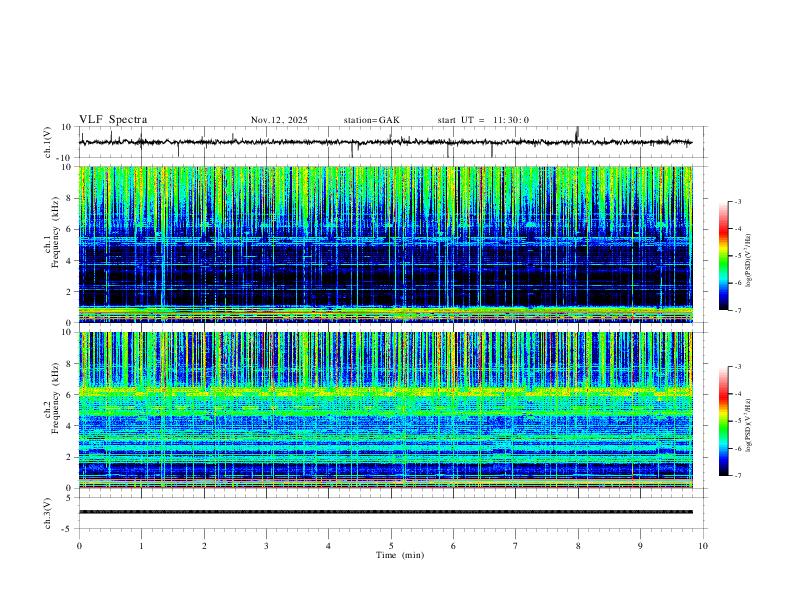Click the ch.3 voltage flat trace line

click(x=386, y=512)
